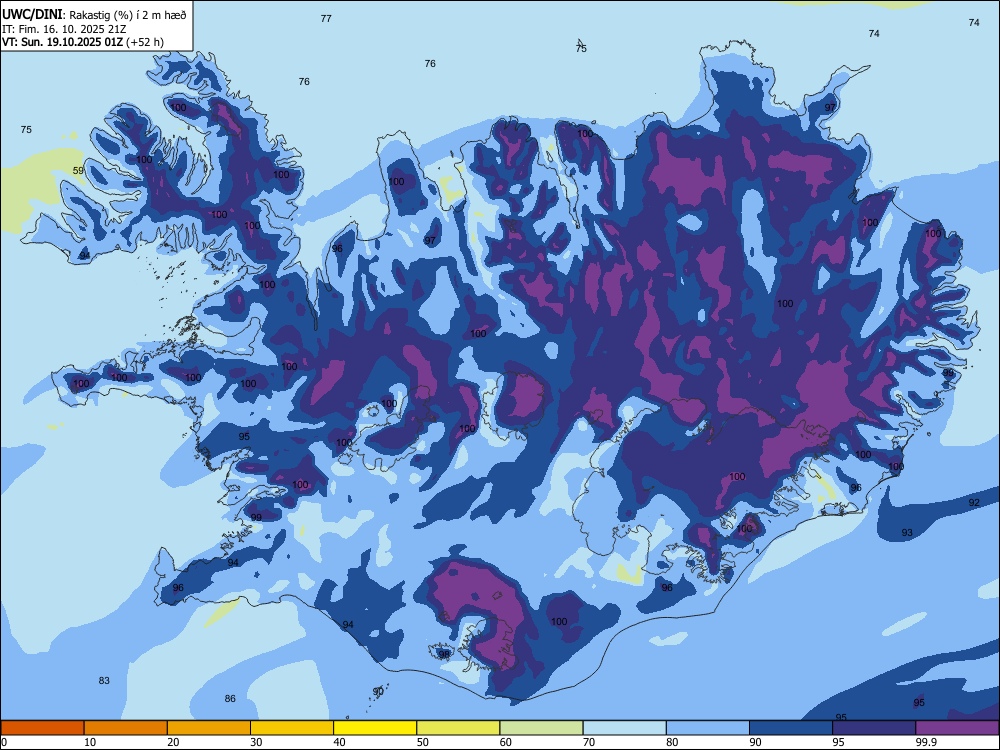This screenshot has width=1000, height=750.
Task: Click the '59' humidity value off the Westfjords
Action: point(78,170)
